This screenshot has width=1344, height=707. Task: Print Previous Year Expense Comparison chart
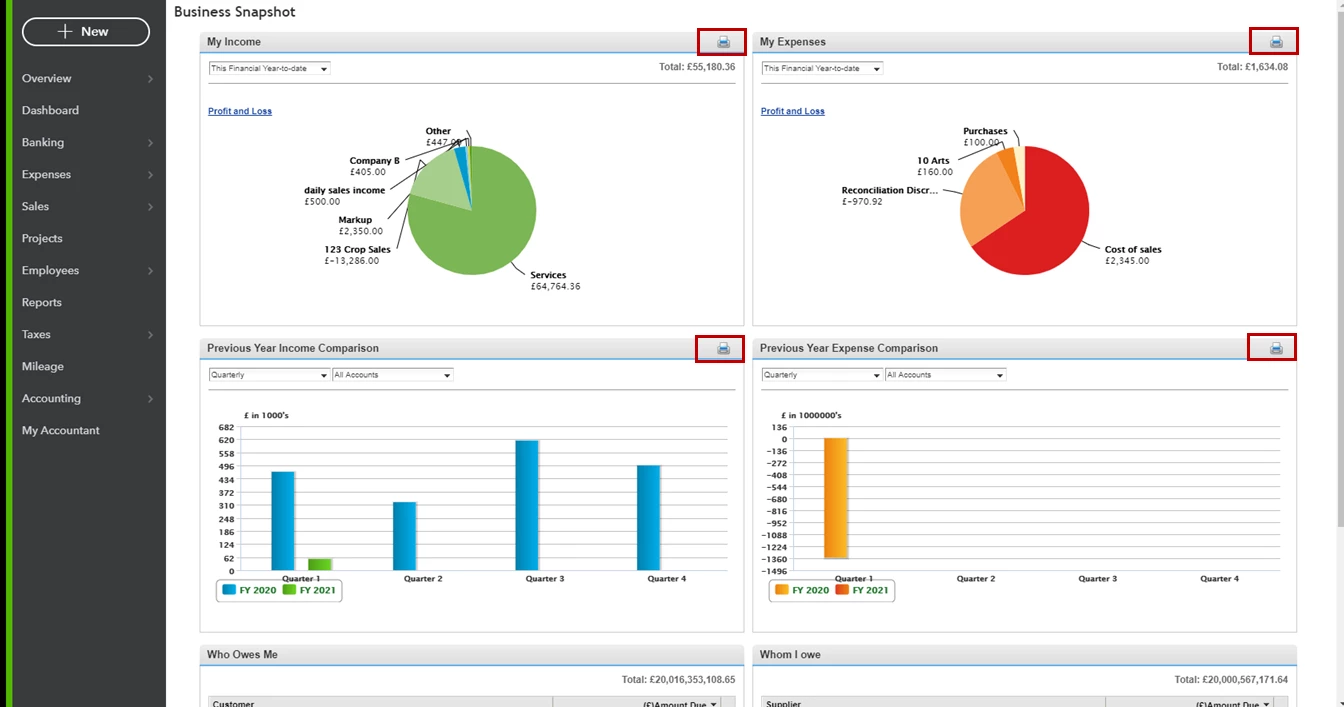coord(1276,348)
